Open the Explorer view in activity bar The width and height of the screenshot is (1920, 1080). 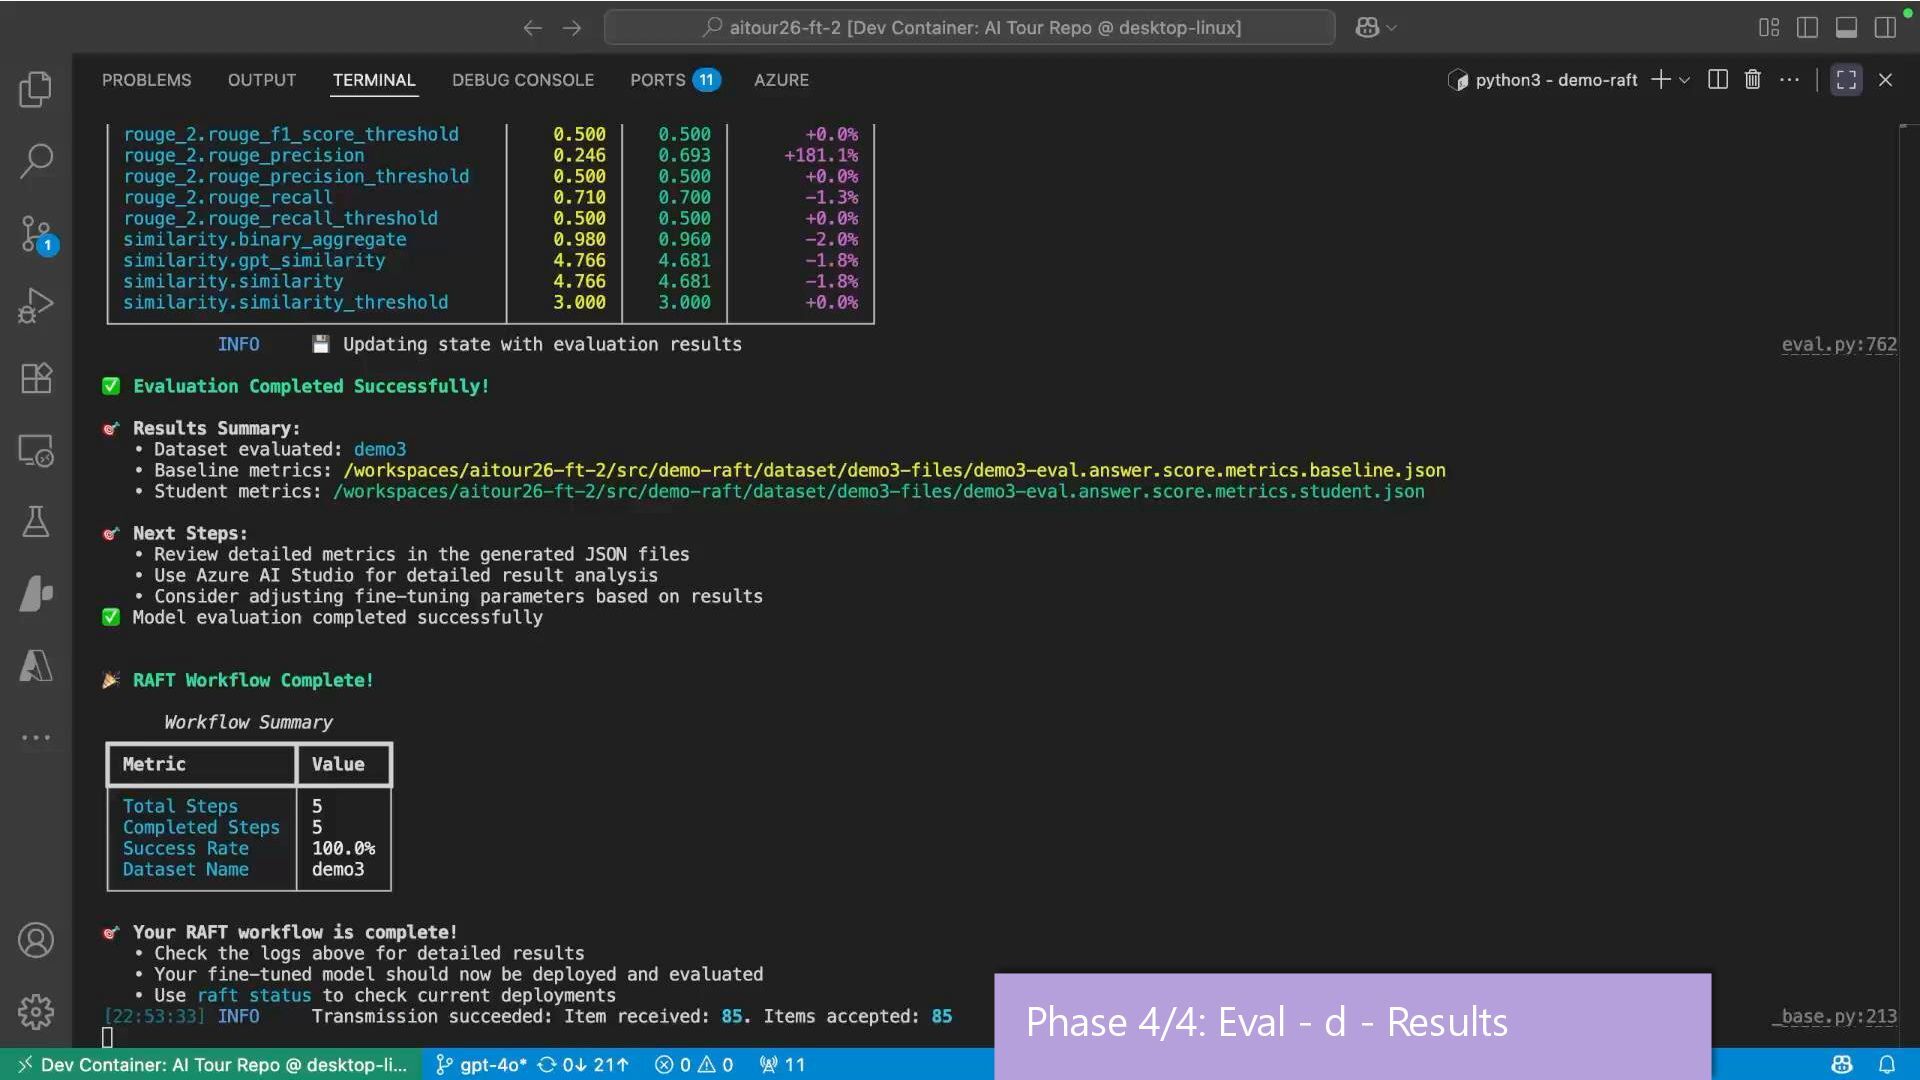pyautogui.click(x=36, y=90)
